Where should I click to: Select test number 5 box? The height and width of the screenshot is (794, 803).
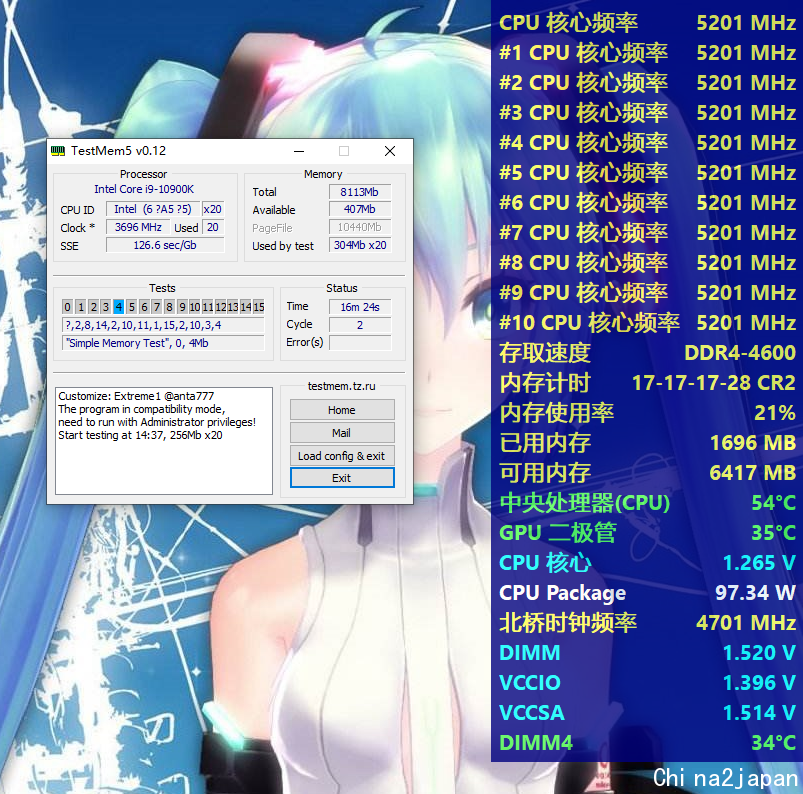coord(132,307)
